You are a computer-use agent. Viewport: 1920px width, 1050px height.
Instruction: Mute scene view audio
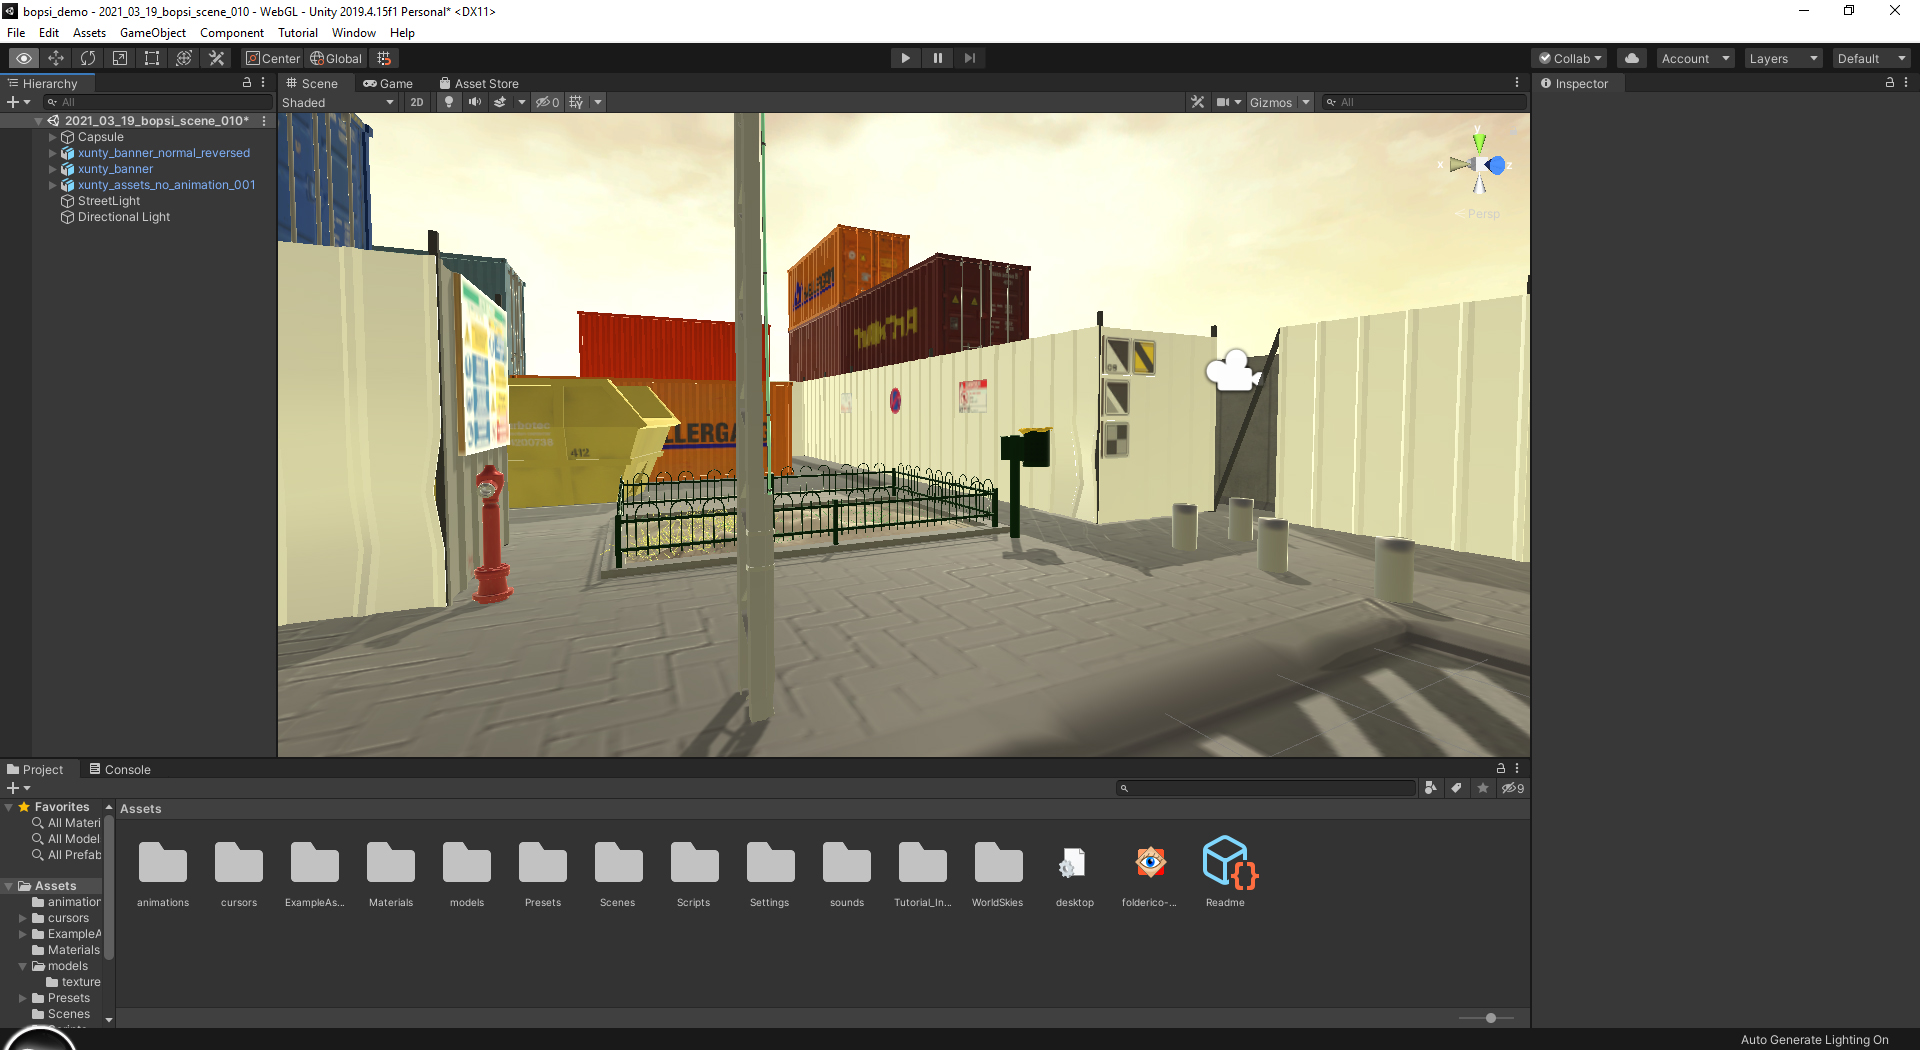point(474,101)
